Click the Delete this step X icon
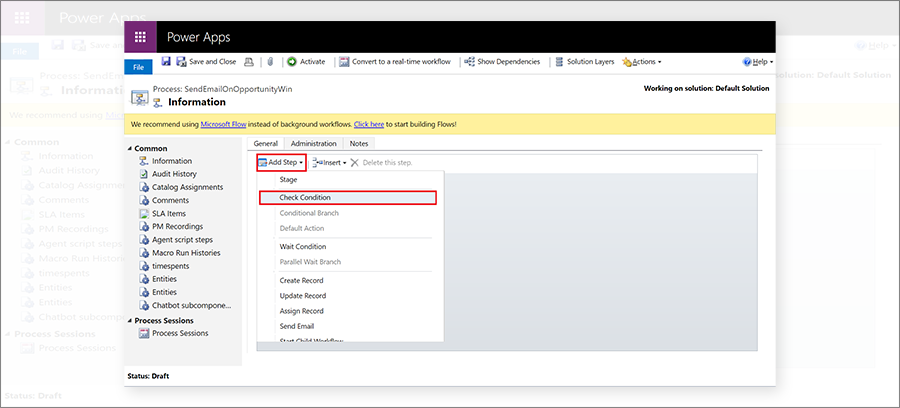Image resolution: width=900 pixels, height=408 pixels. [x=354, y=162]
